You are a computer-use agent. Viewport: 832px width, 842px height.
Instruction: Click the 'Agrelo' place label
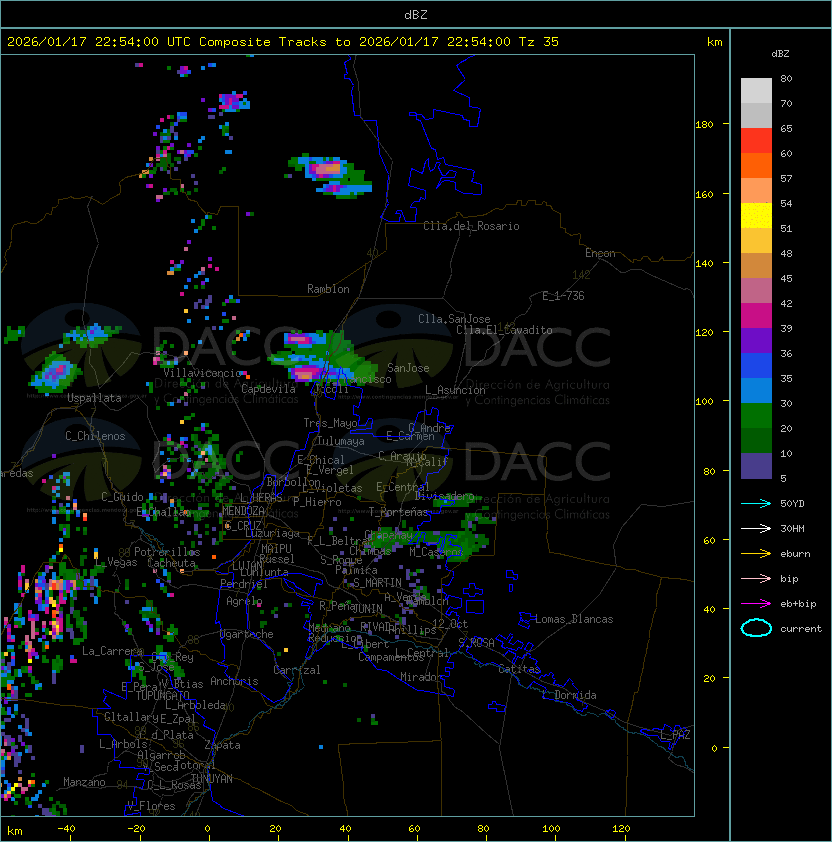[244, 601]
